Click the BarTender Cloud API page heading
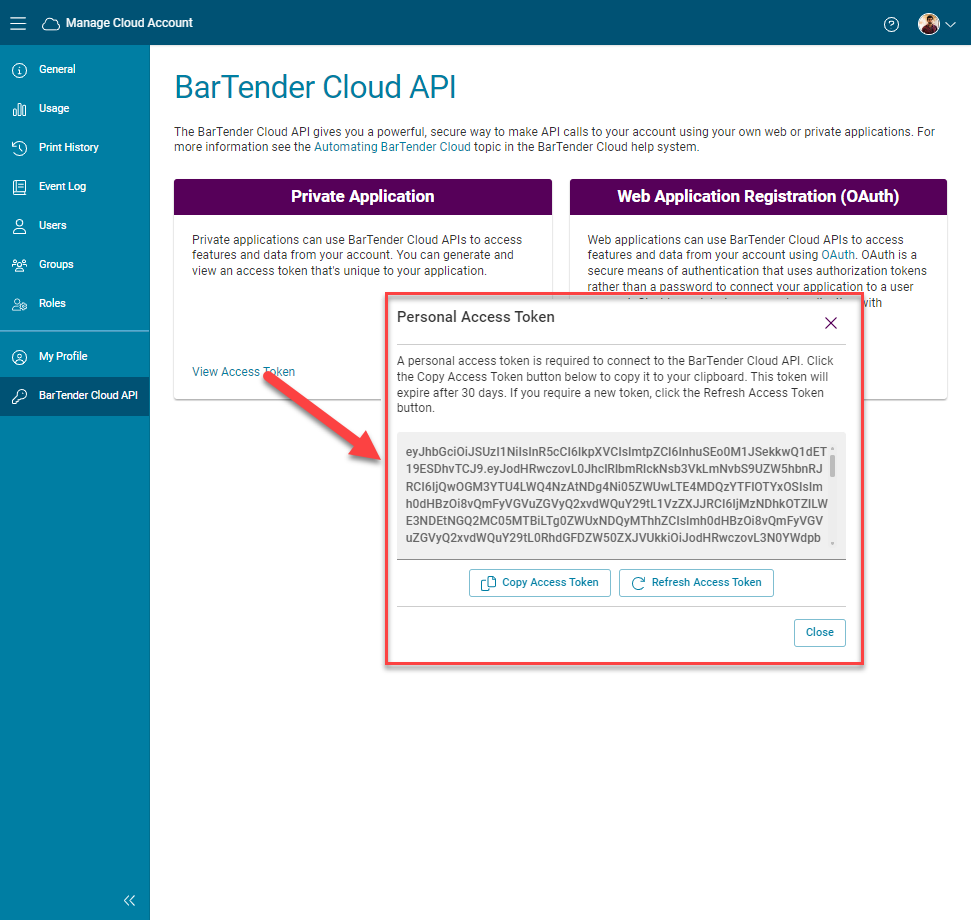Screen dimensions: 971x920 [315, 87]
